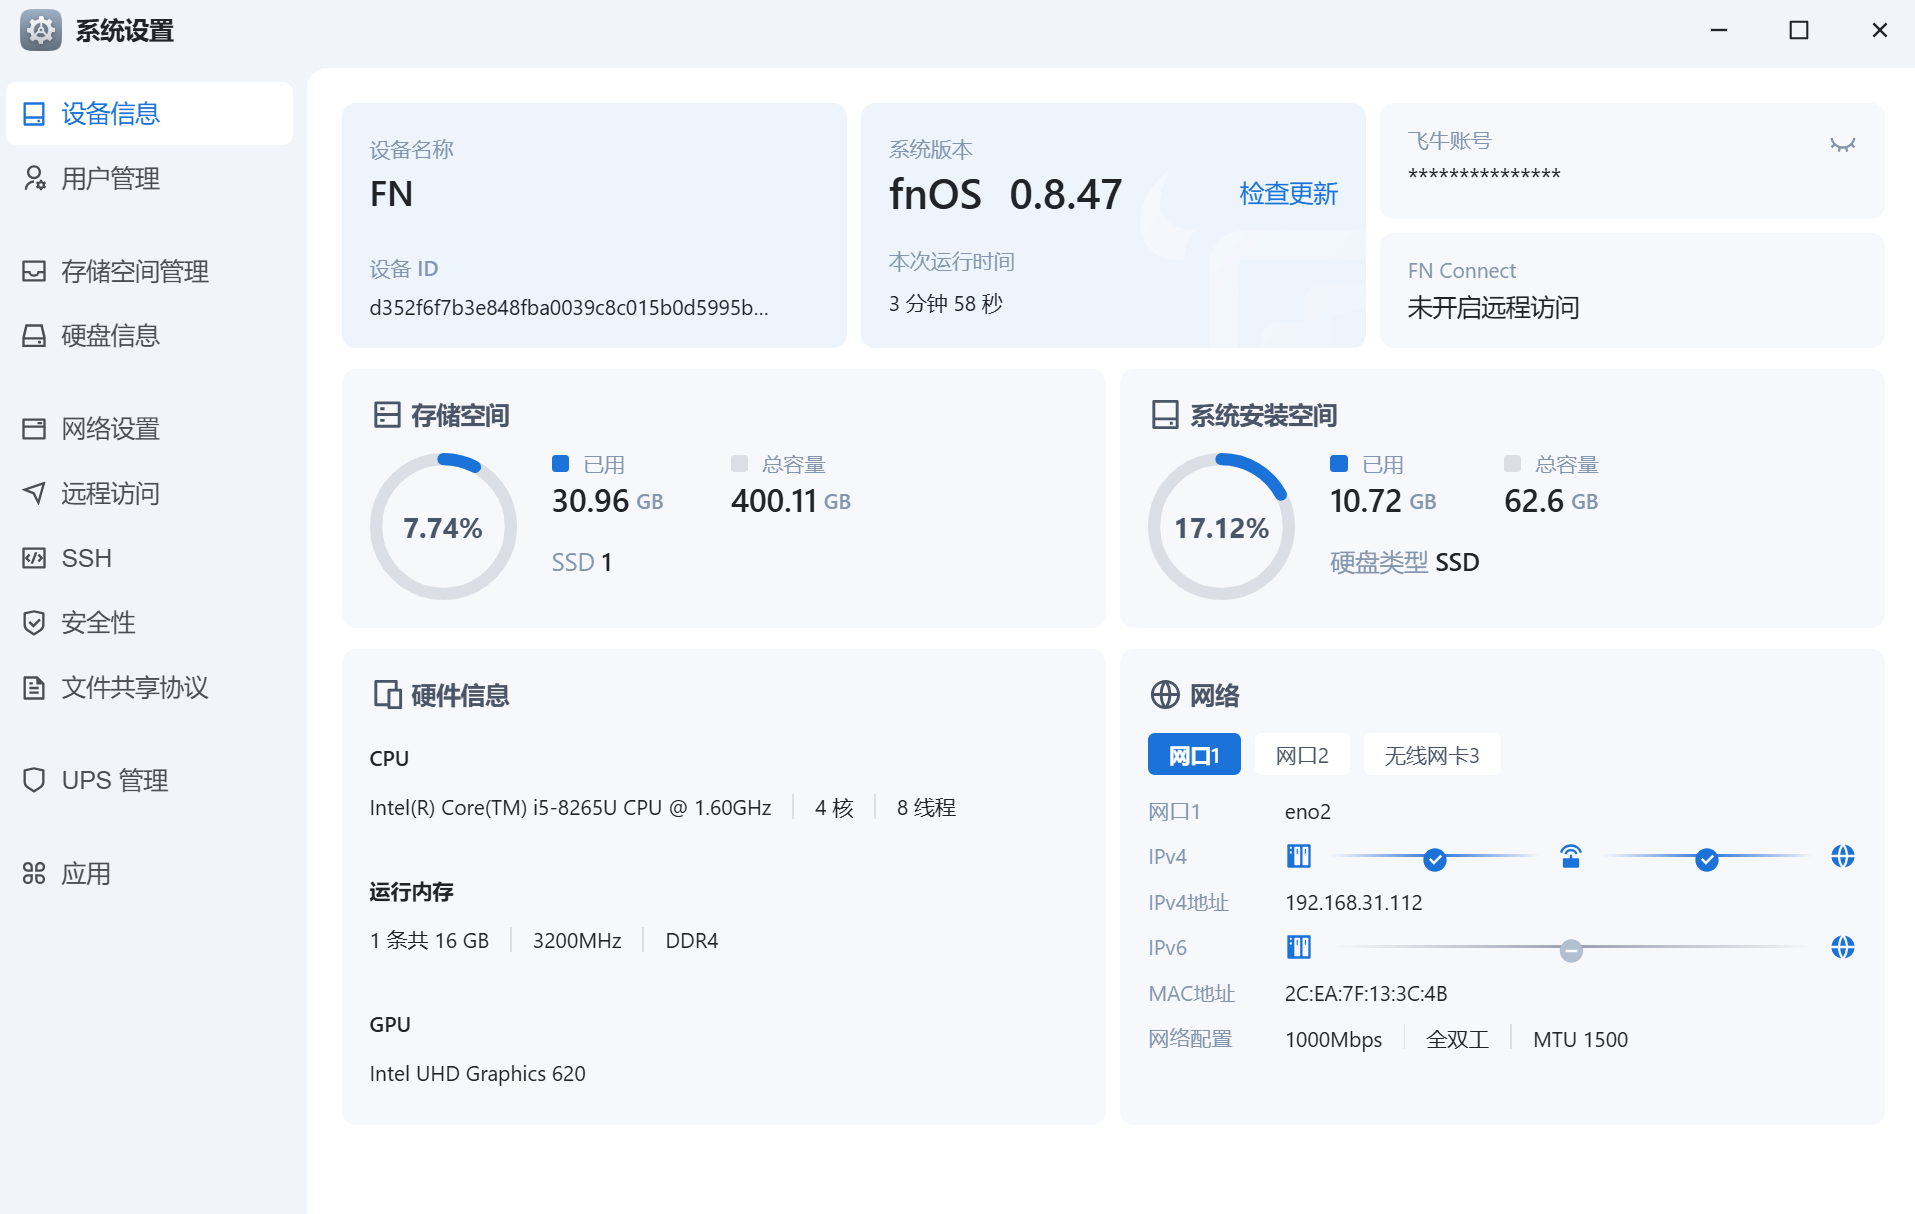Switch to the 网口2 tab

click(1302, 755)
